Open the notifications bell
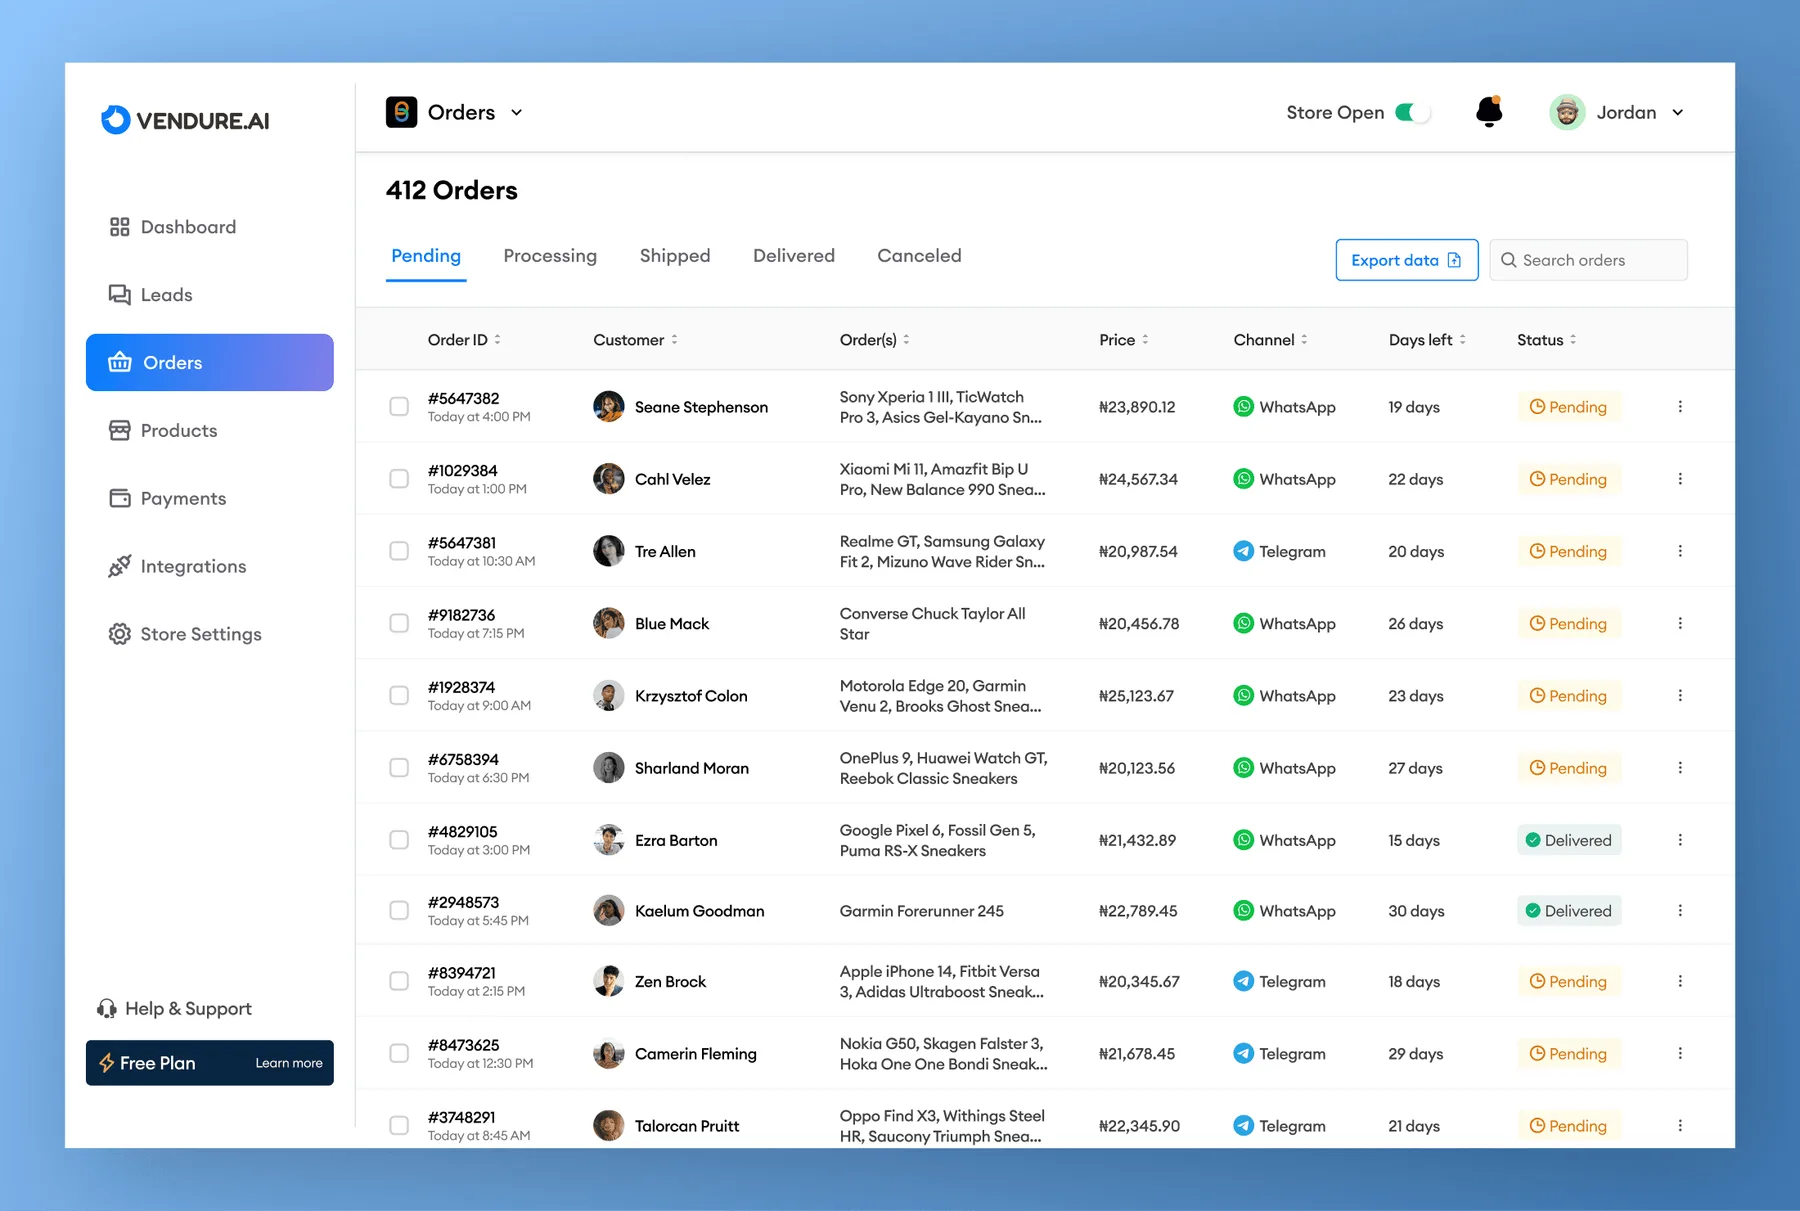This screenshot has height=1211, width=1800. point(1489,111)
